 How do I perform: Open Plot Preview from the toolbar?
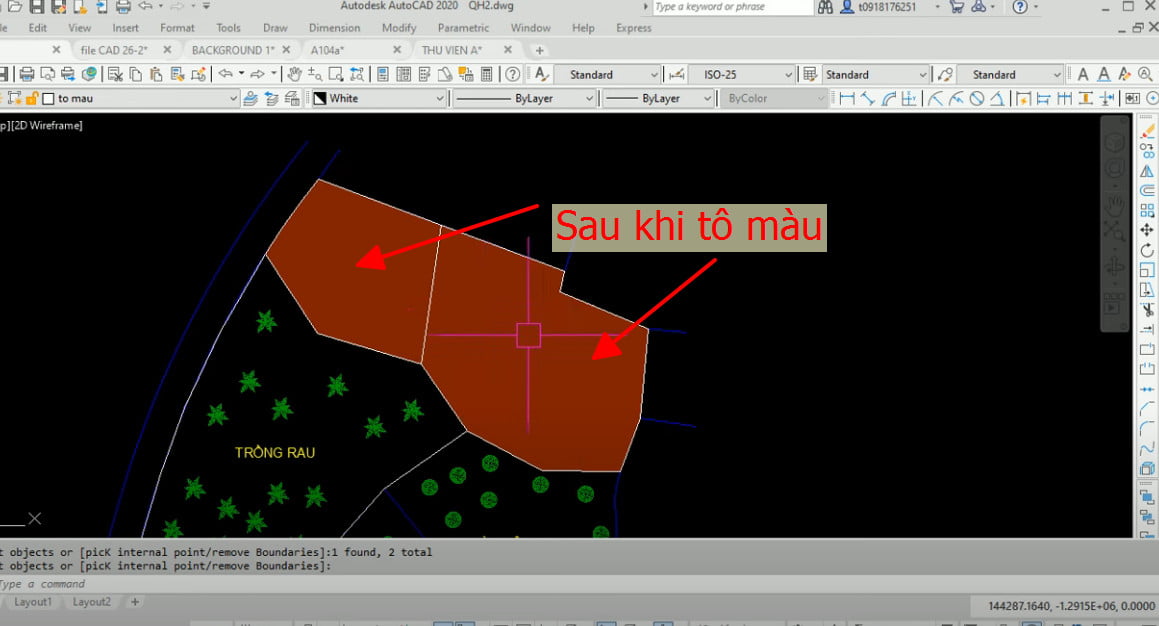[x=47, y=74]
